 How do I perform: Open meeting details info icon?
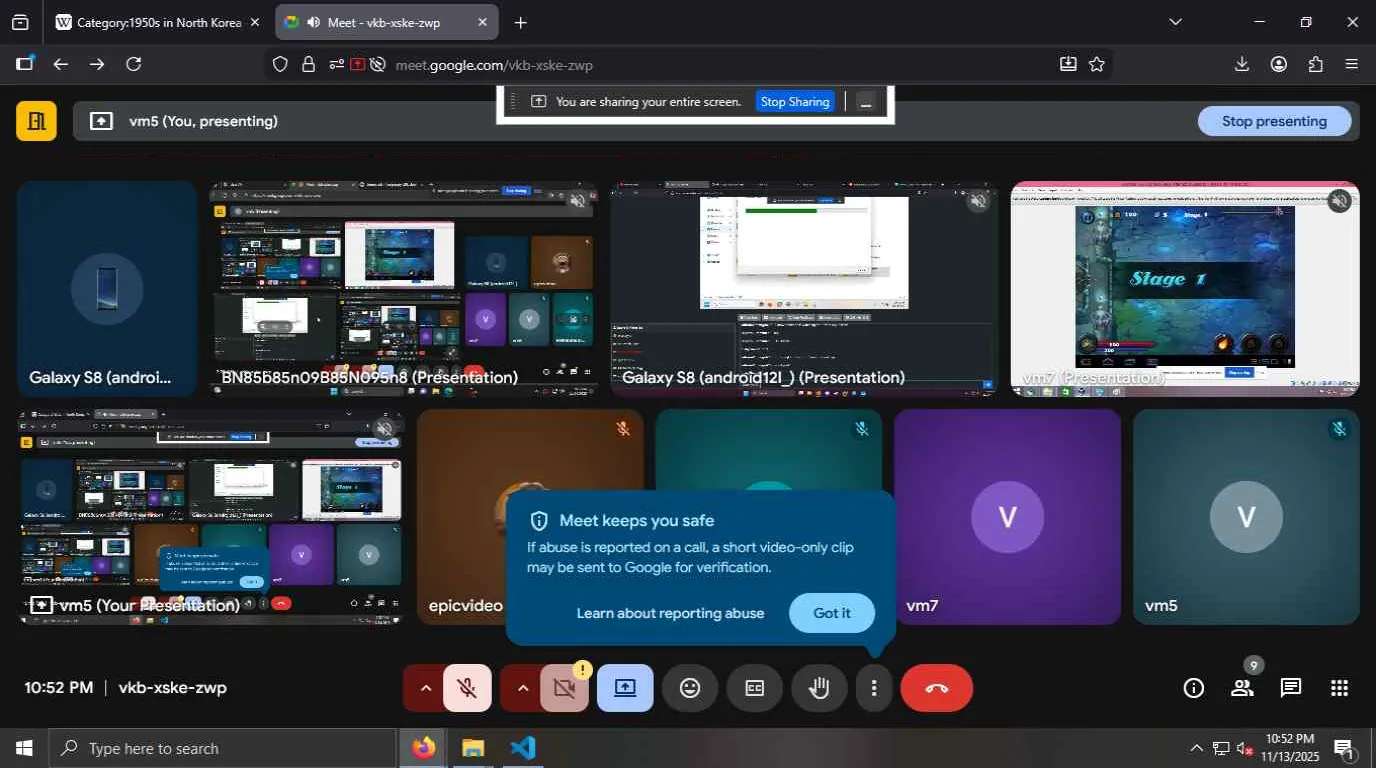click(x=1193, y=688)
